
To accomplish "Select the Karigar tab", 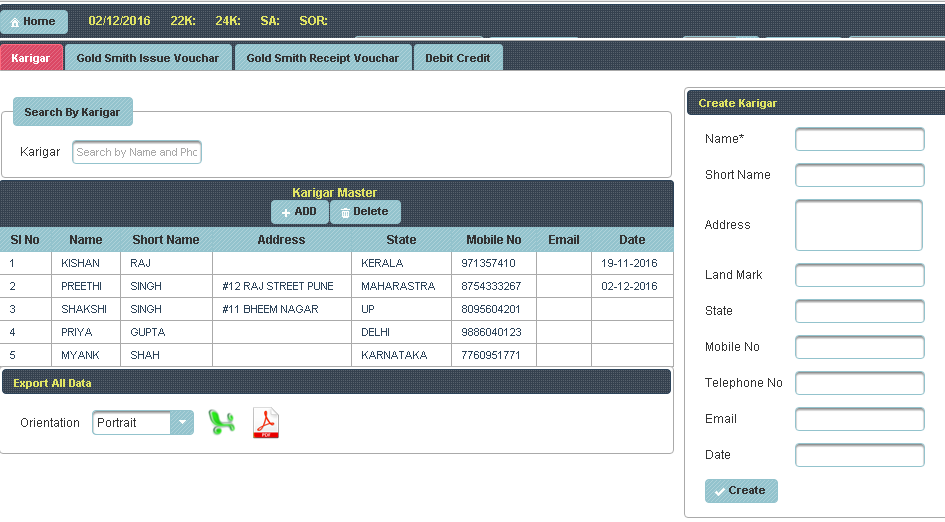I will click(31, 58).
